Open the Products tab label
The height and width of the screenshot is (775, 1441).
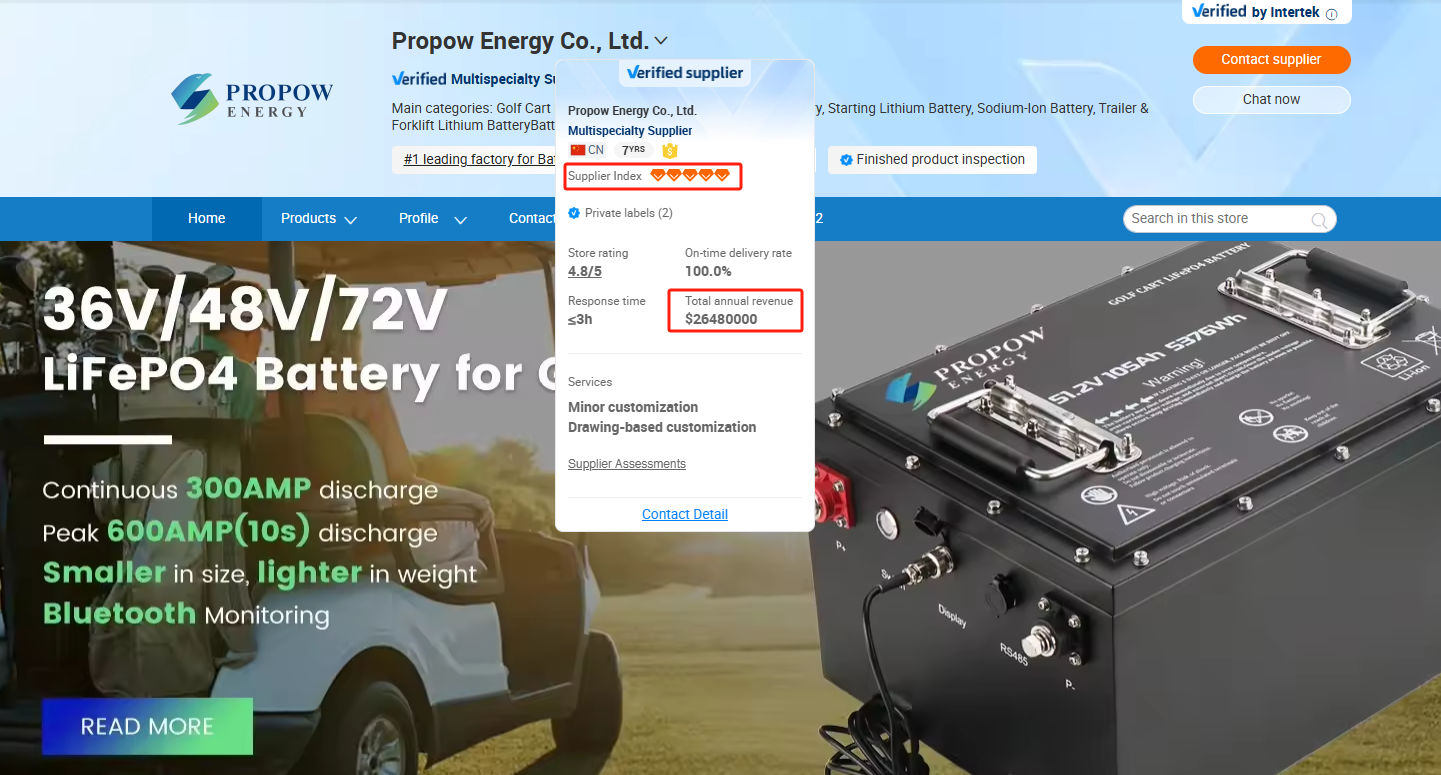tap(308, 218)
